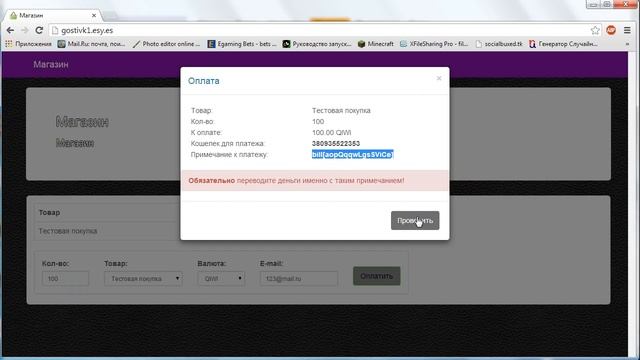This screenshot has height=360, width=640.
Task: Close the Оплата dialog with X
Action: coord(439,78)
